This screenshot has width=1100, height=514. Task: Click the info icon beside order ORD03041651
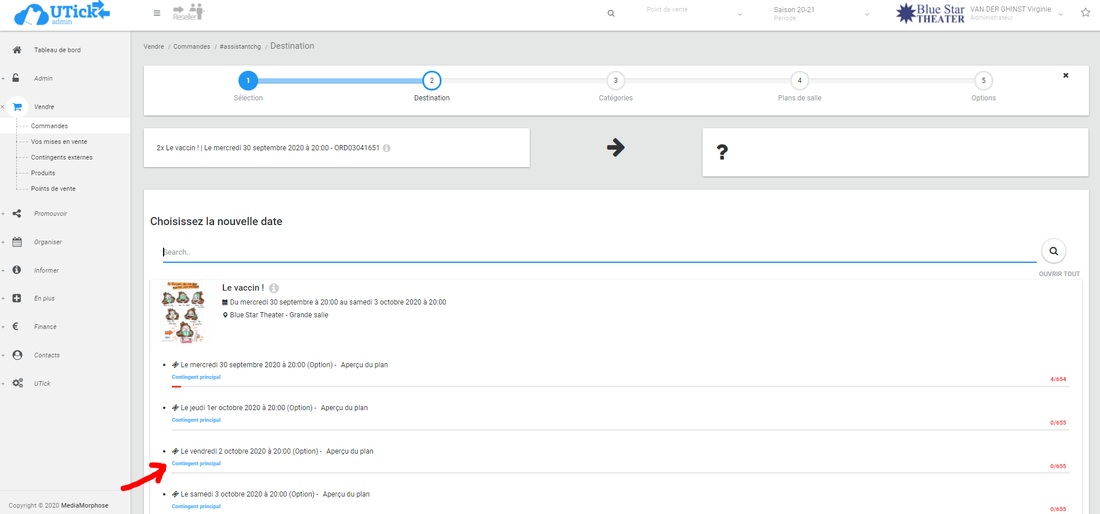coord(387,148)
